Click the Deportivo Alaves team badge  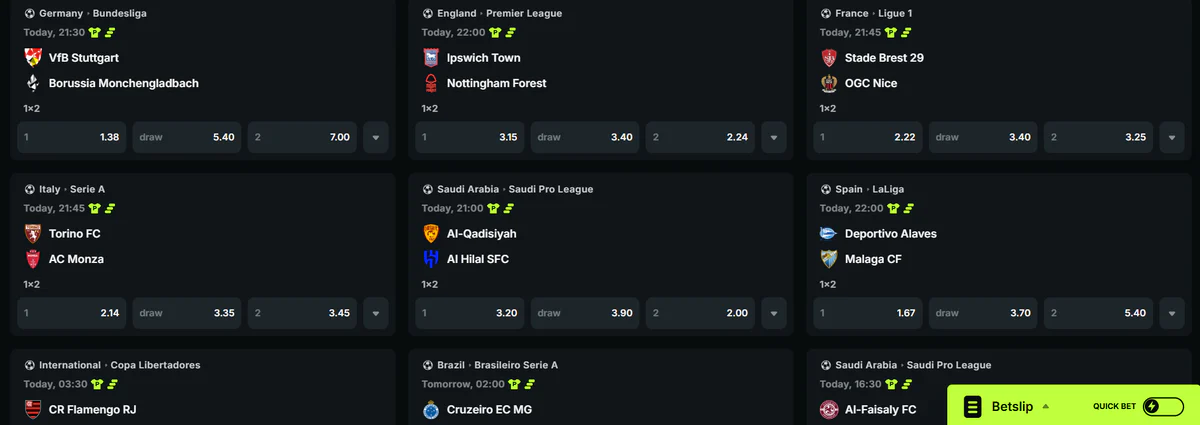click(x=828, y=233)
